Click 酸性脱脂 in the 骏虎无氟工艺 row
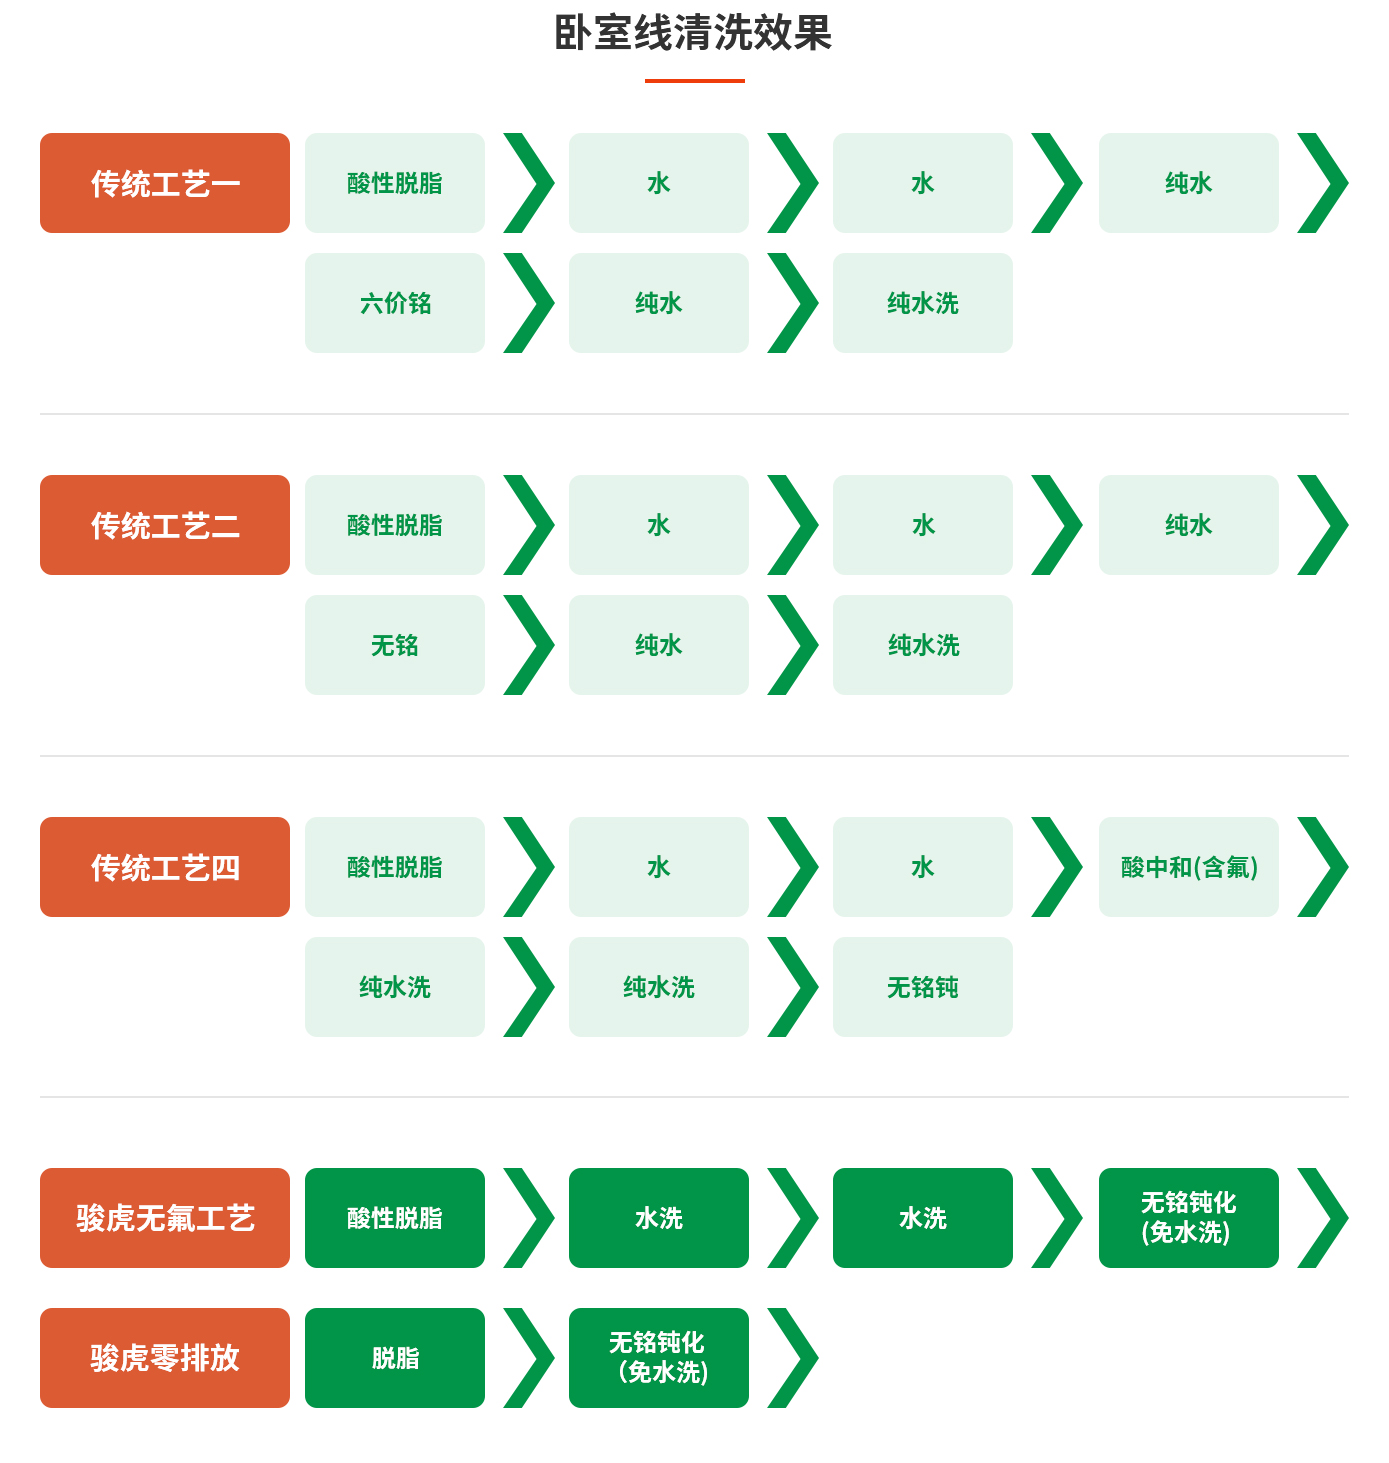The image size is (1389, 1463). [x=395, y=1218]
